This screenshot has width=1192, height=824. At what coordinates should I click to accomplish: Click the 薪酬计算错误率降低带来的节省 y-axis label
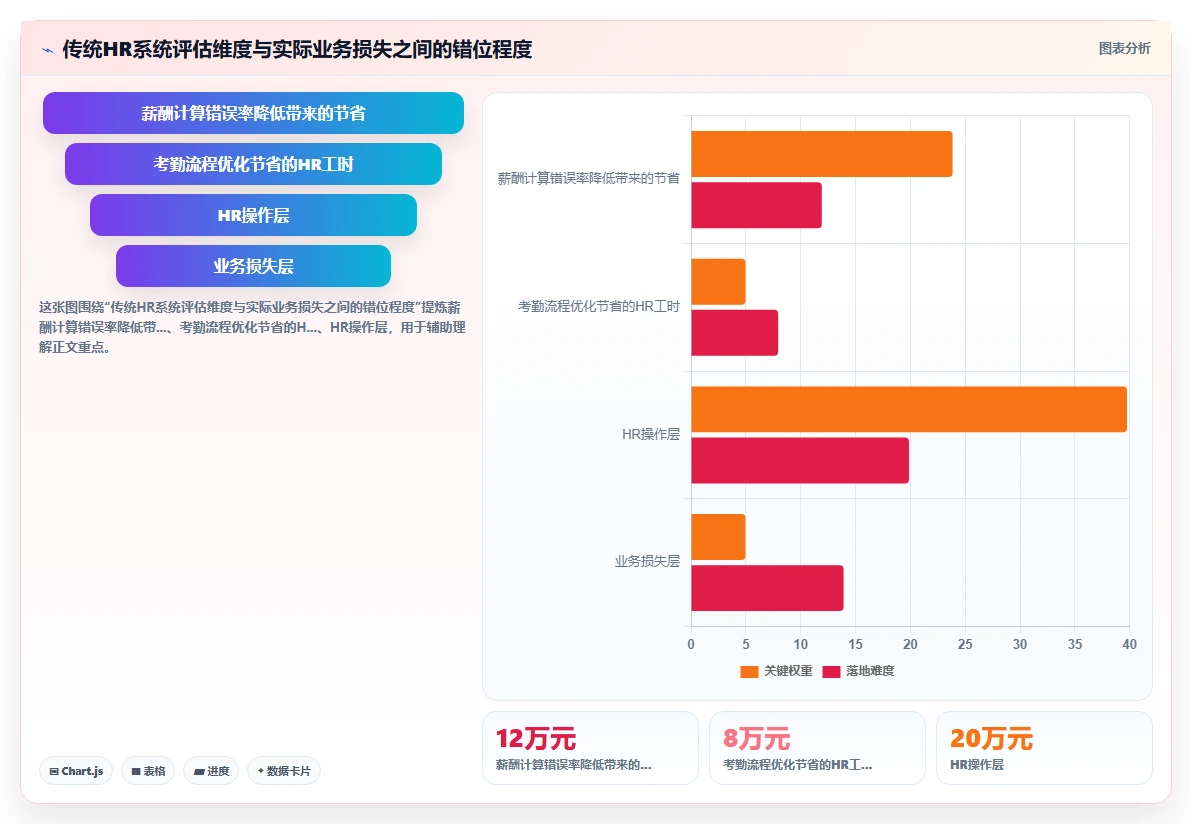(x=588, y=179)
